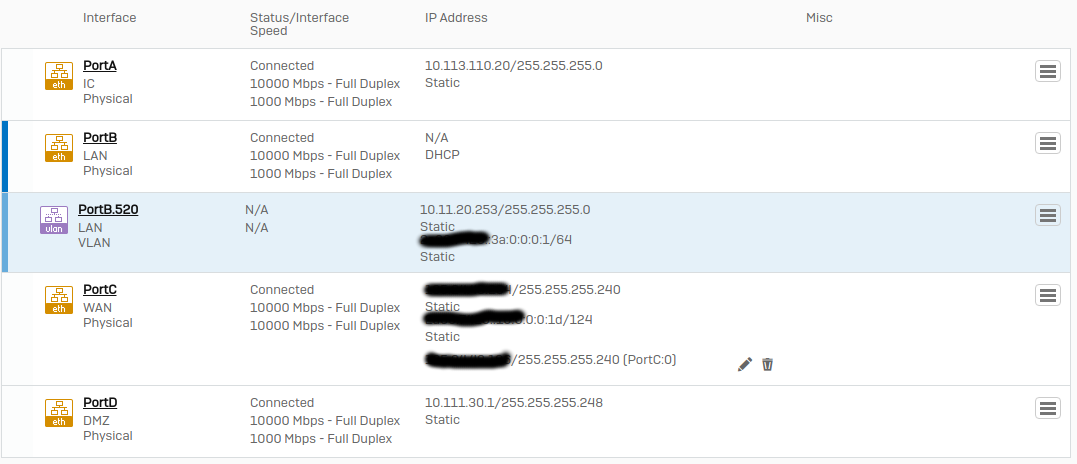The width and height of the screenshot is (1077, 464).
Task: Click the PortB.520 VLAN icon
Action: coord(54,220)
